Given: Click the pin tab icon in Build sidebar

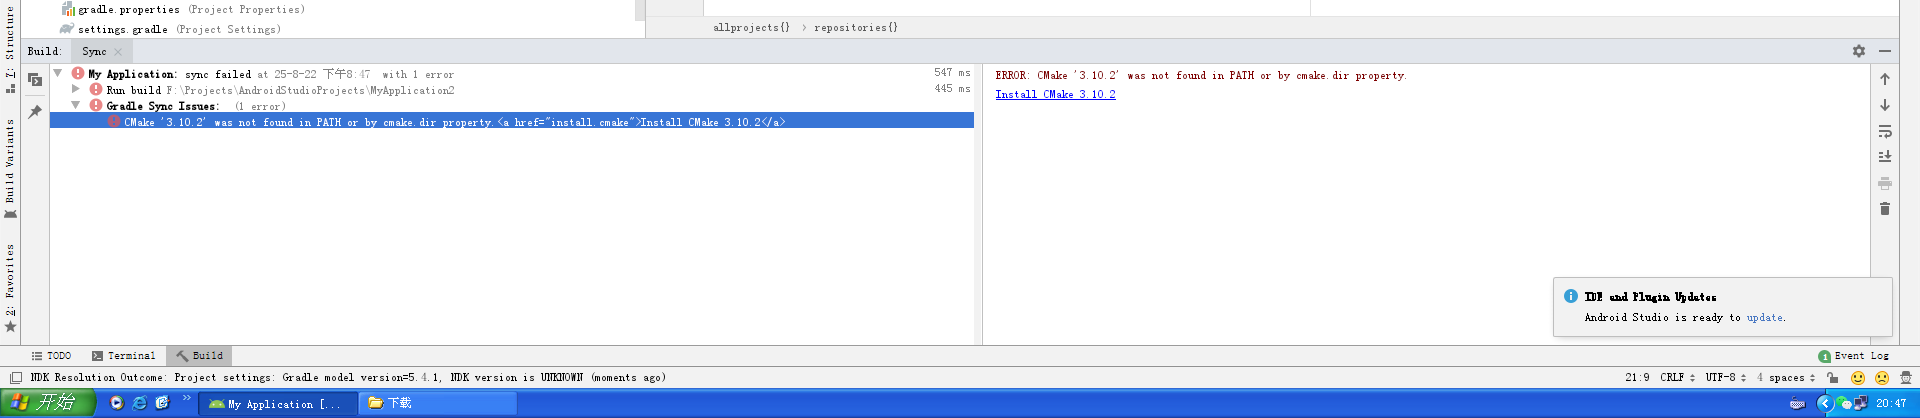Looking at the screenshot, I should [35, 112].
